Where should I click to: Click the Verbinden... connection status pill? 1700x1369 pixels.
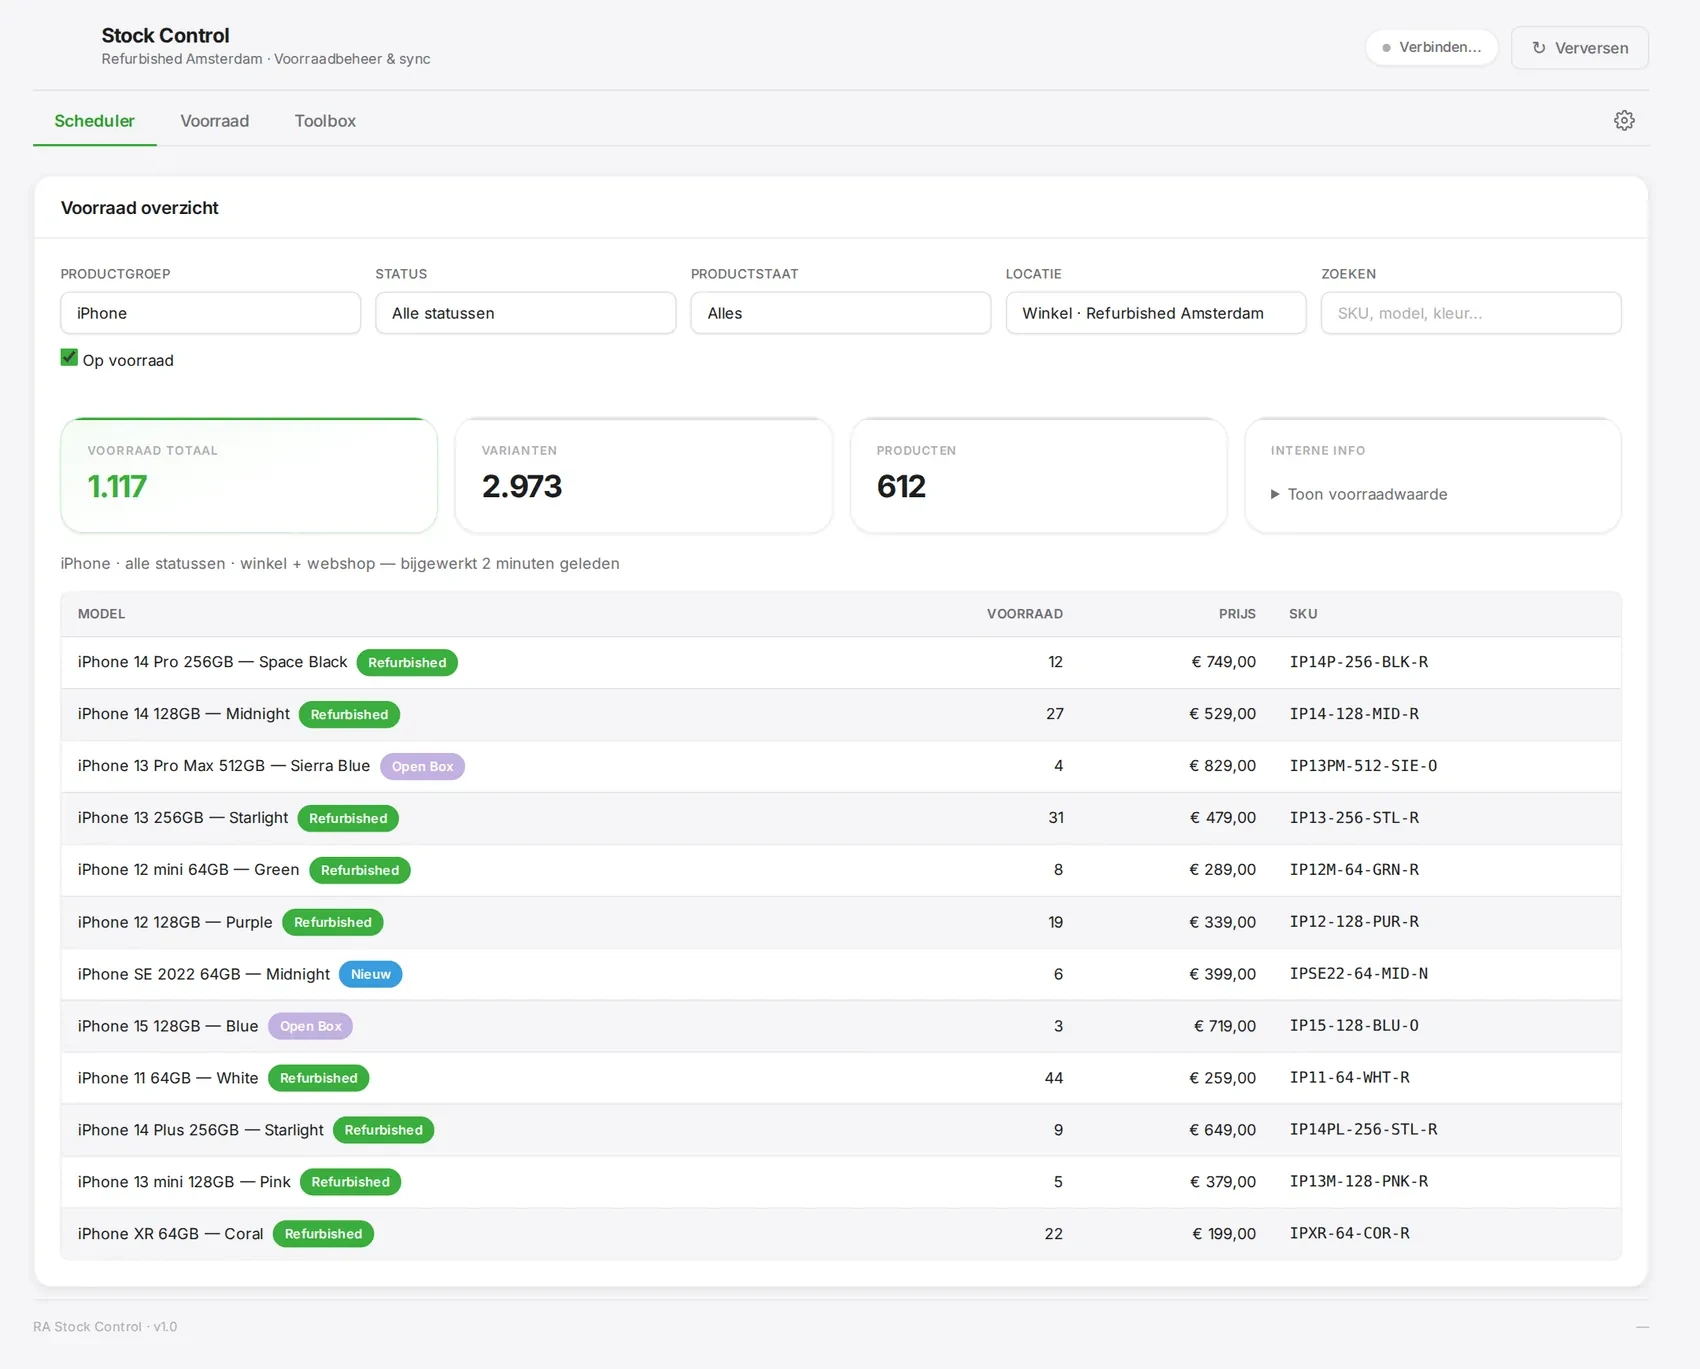pyautogui.click(x=1431, y=47)
